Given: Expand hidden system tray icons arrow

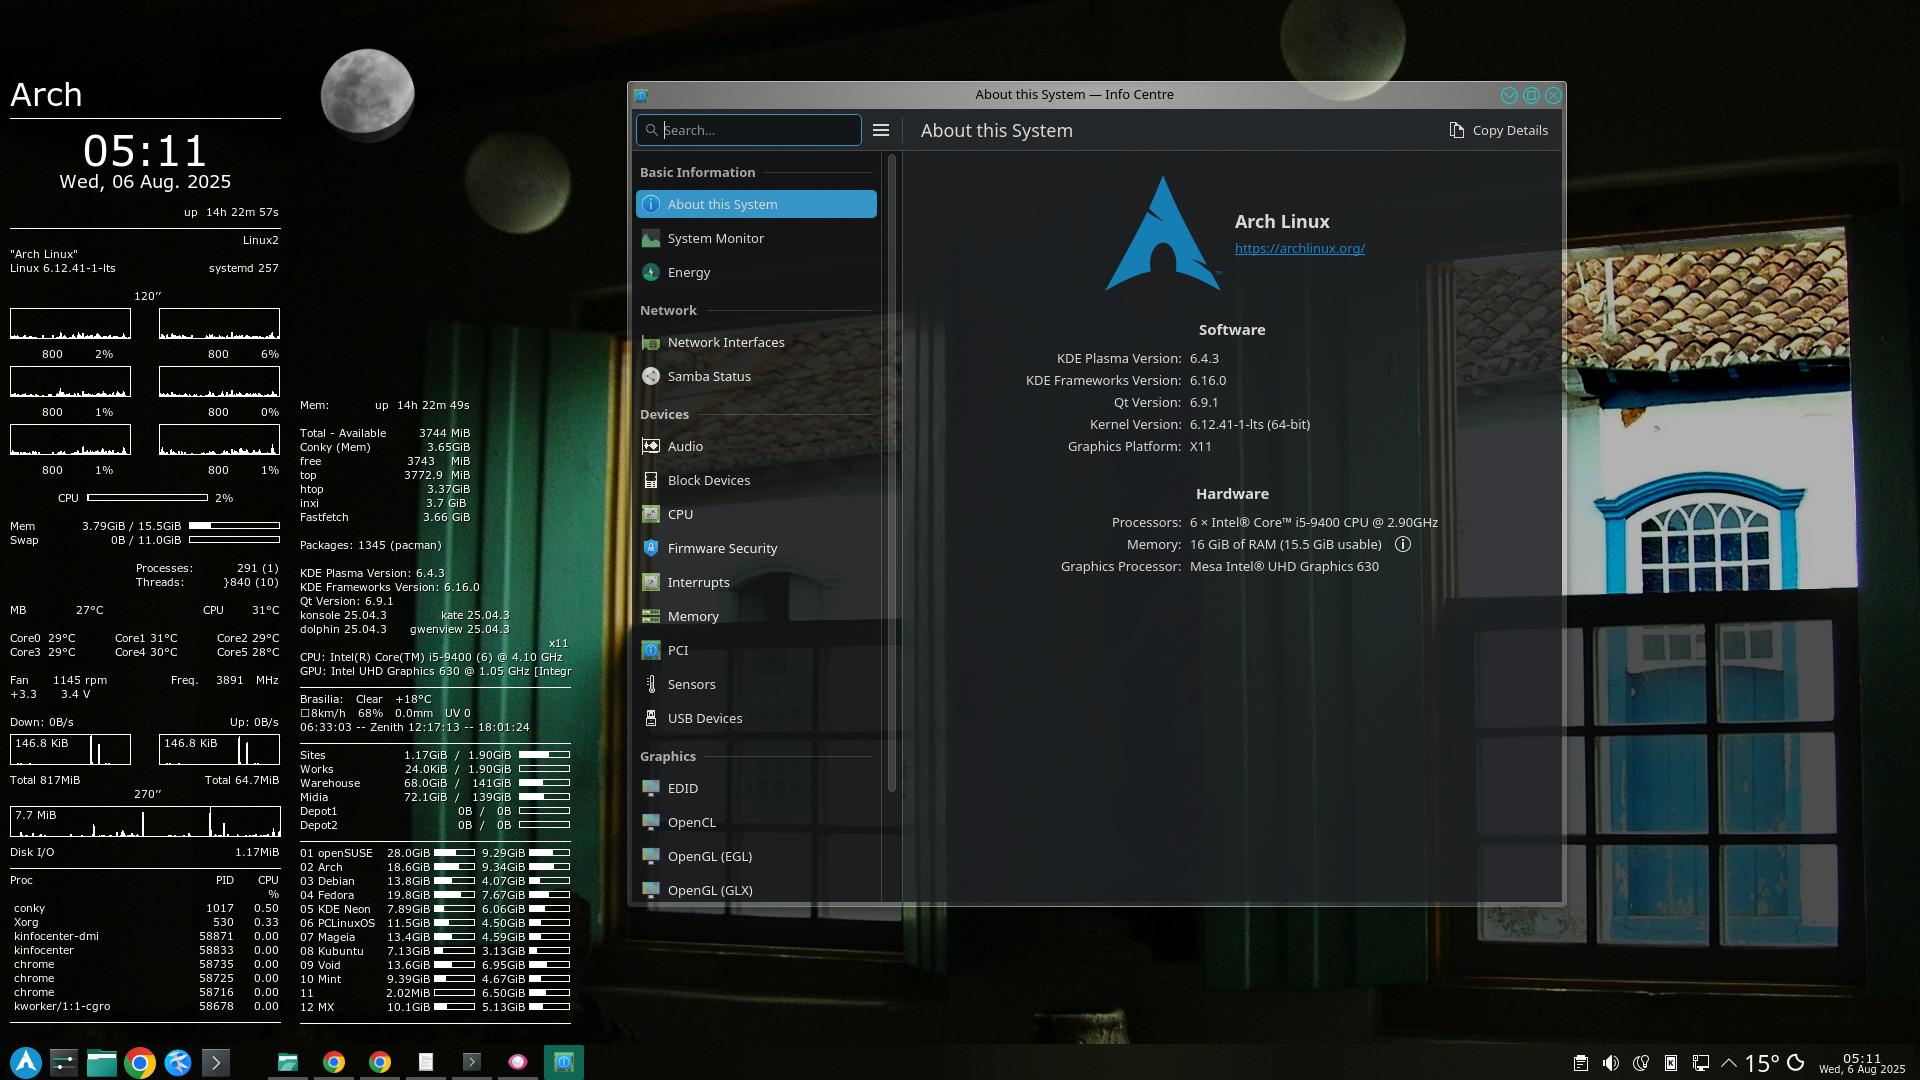Looking at the screenshot, I should tap(1729, 1063).
